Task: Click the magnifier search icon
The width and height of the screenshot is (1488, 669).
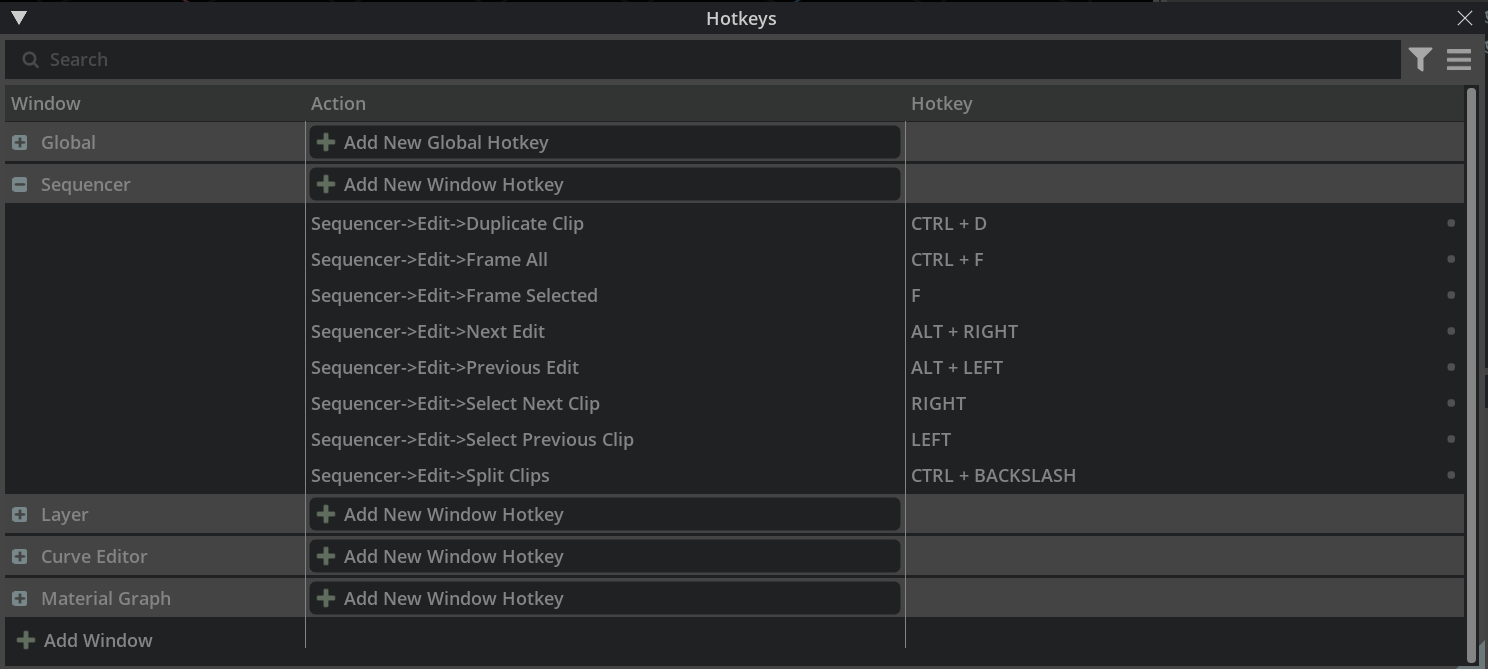Action: coord(30,60)
